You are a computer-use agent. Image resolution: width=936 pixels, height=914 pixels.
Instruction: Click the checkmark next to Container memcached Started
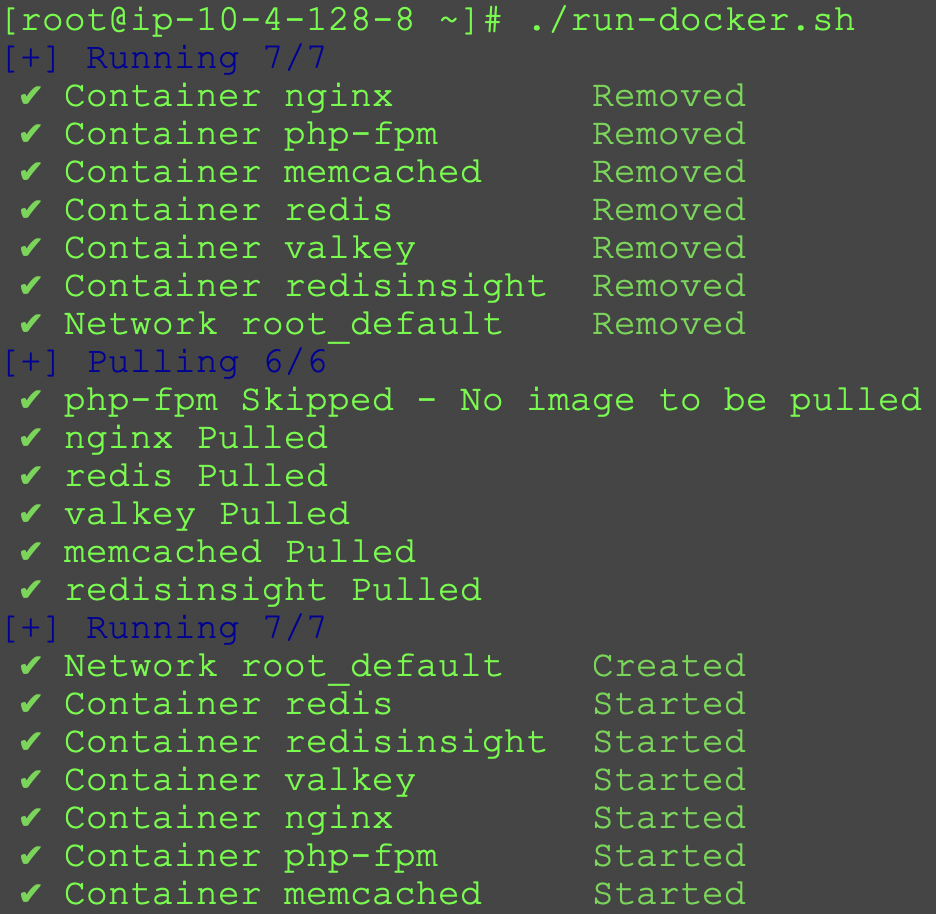pos(31,895)
